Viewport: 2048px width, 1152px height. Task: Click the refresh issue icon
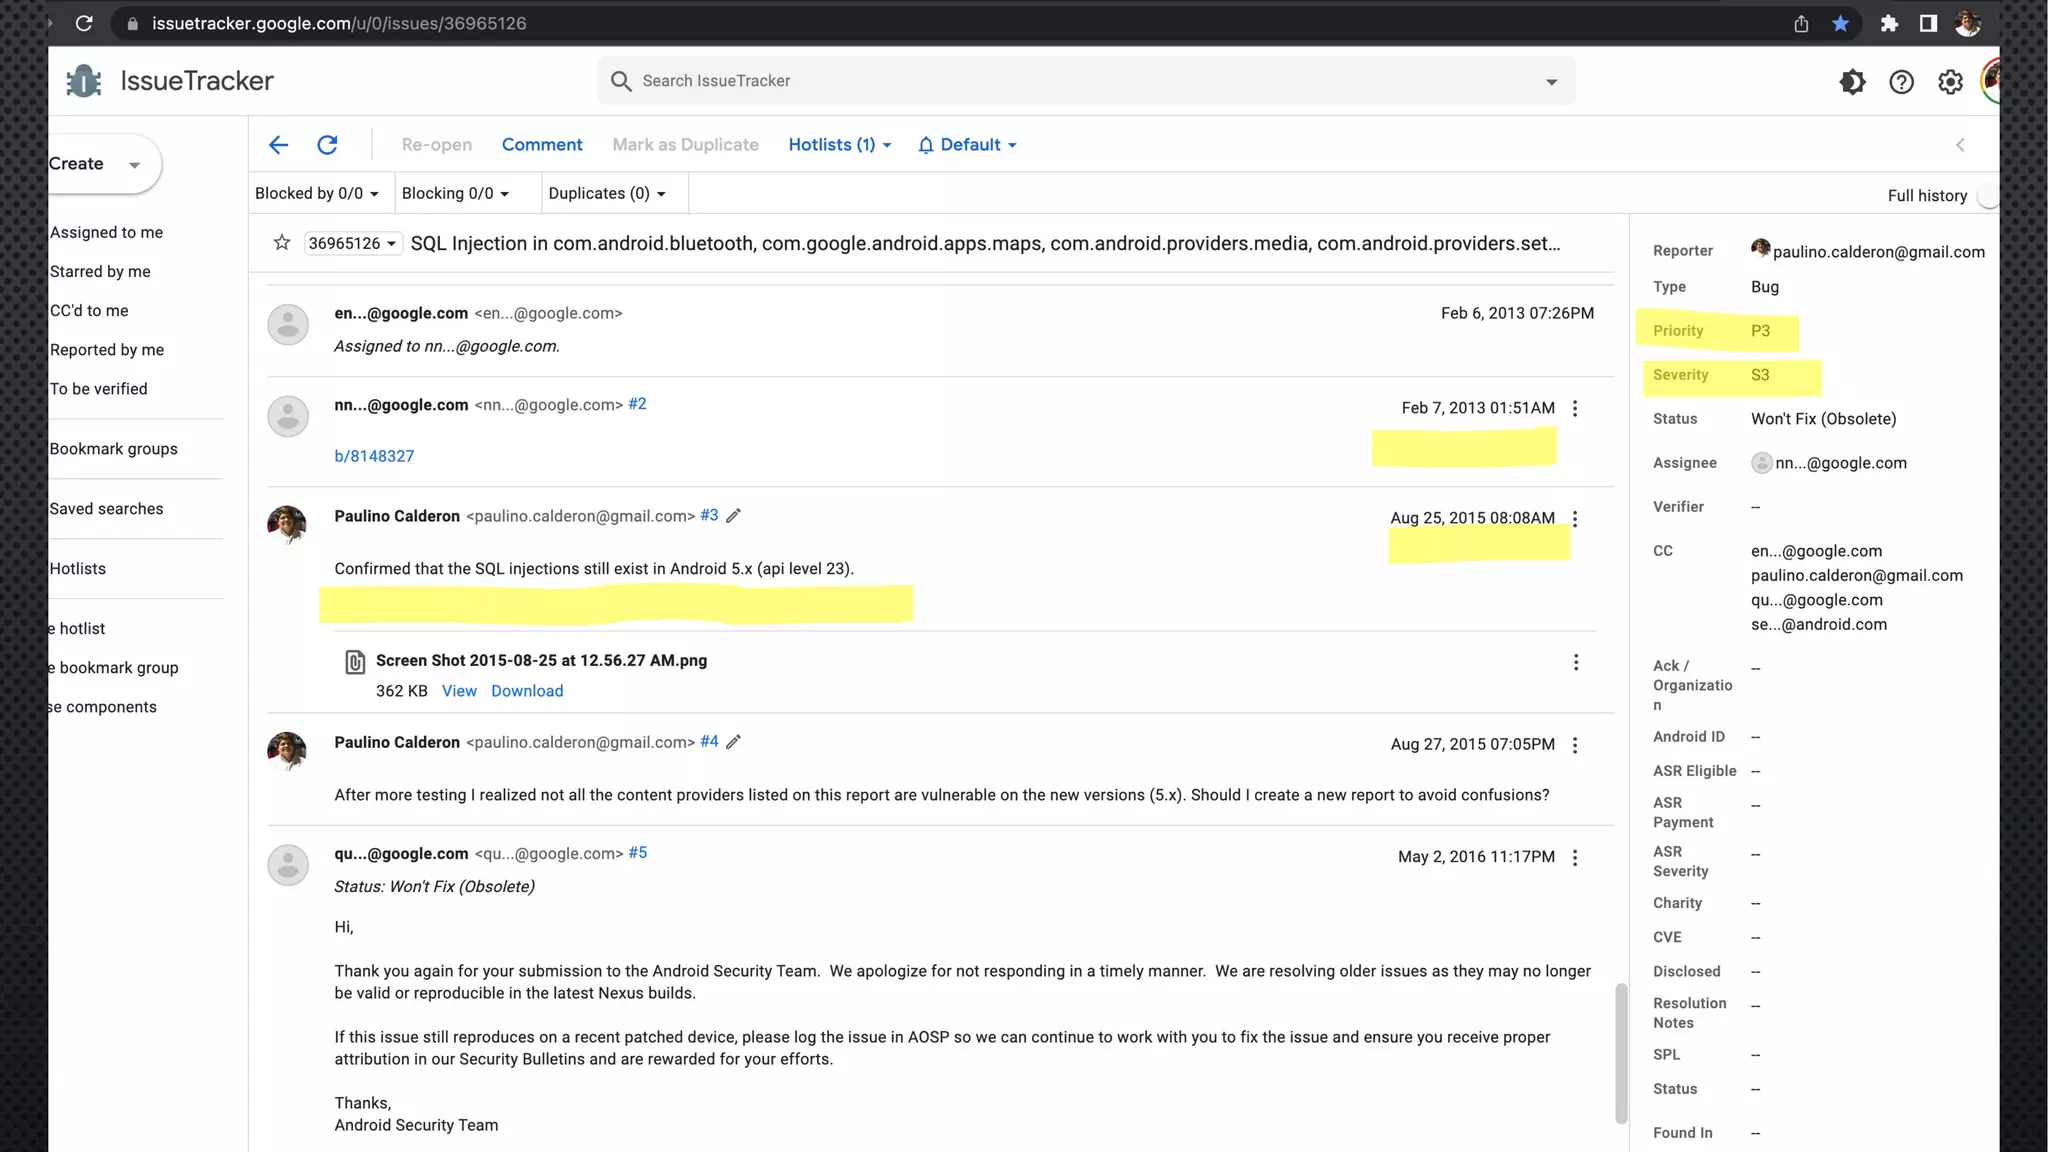coord(327,145)
